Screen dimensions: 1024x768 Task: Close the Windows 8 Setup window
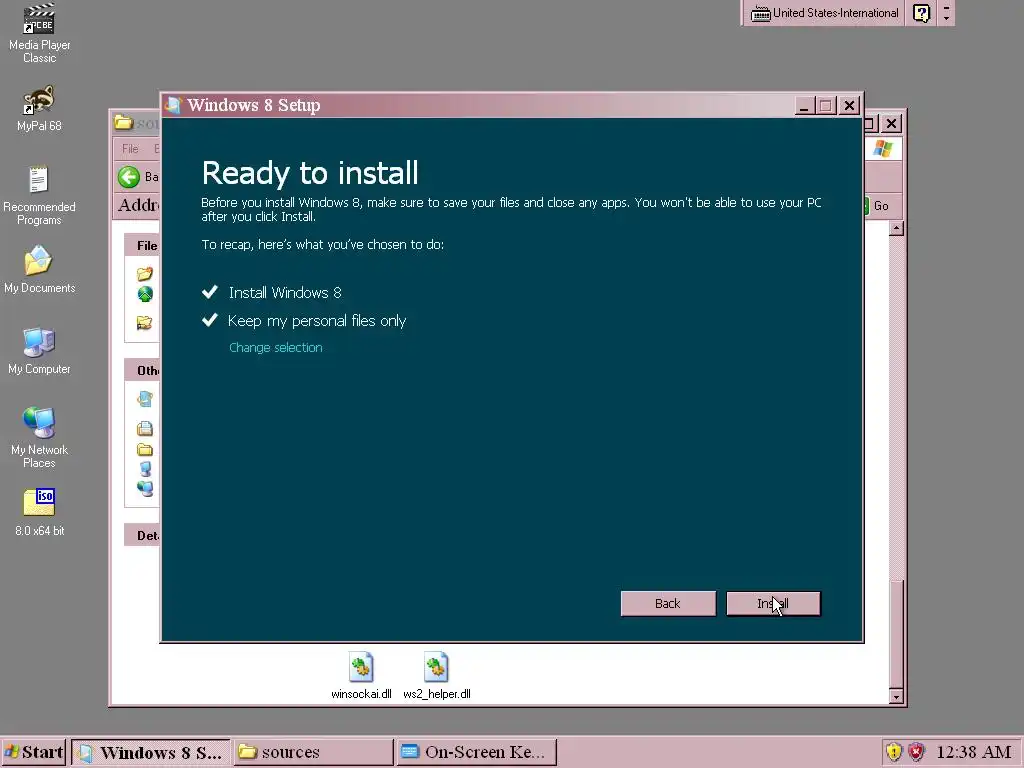pos(849,105)
